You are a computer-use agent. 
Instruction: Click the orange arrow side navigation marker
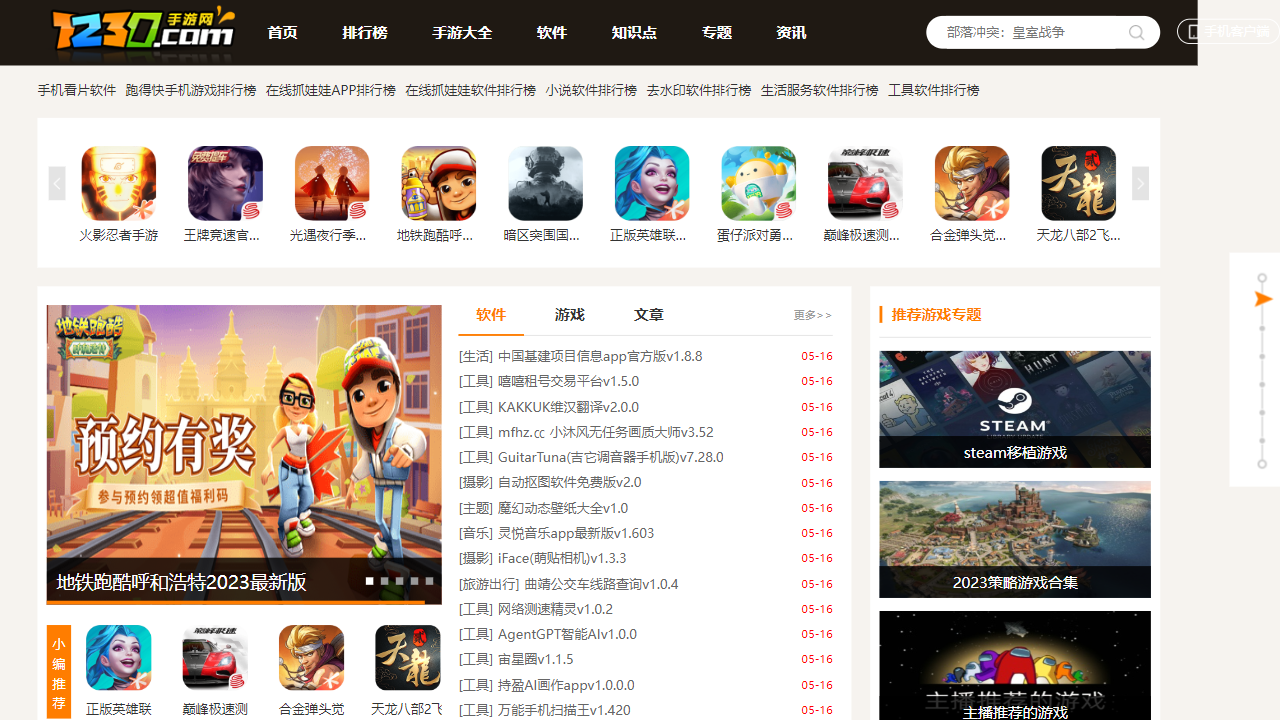click(x=1263, y=299)
